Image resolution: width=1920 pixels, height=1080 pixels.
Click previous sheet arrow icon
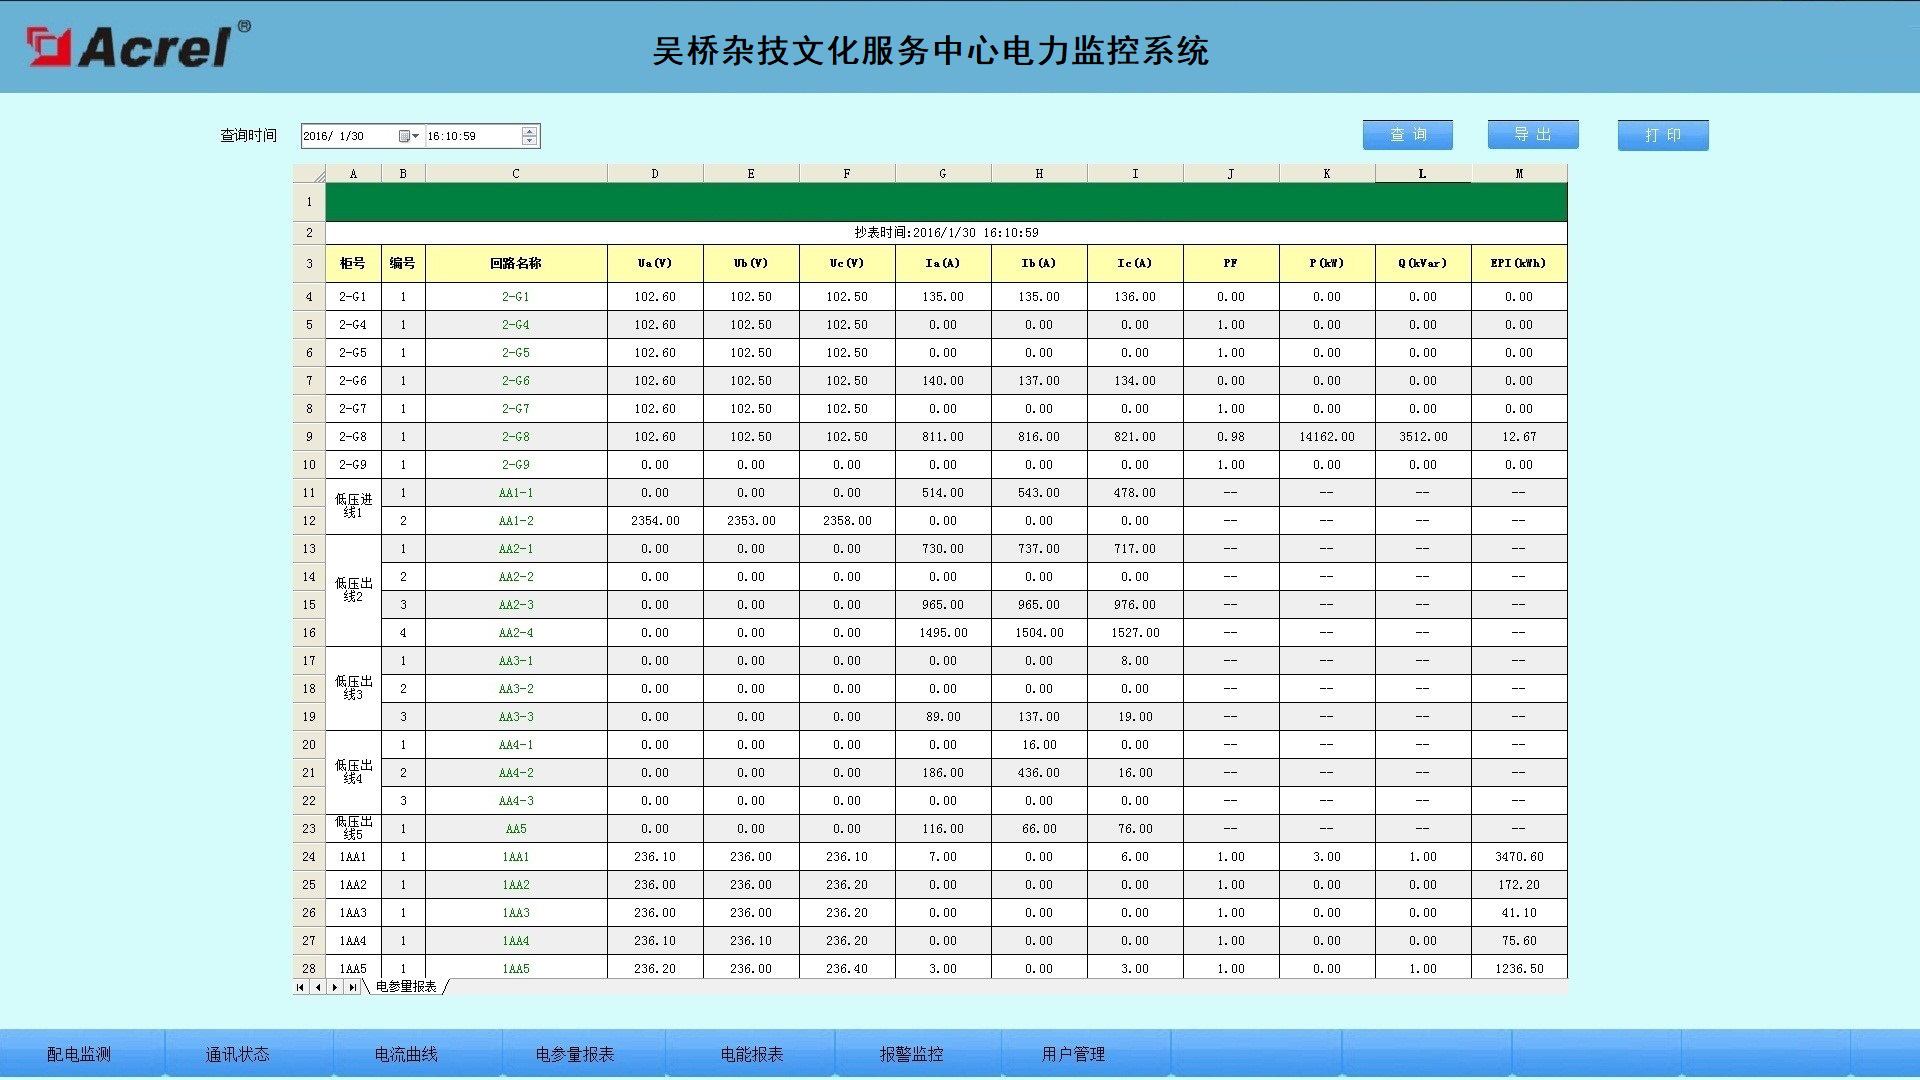[x=318, y=987]
